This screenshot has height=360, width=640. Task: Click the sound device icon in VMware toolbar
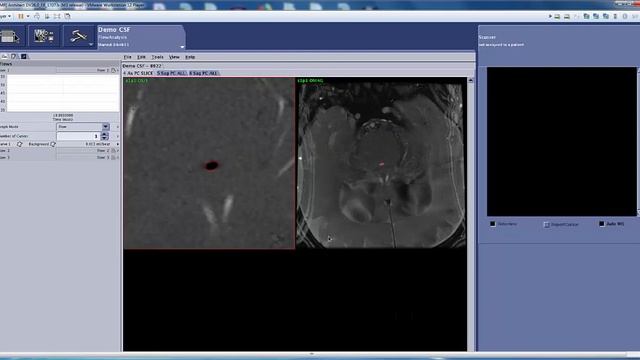[x=625, y=16]
